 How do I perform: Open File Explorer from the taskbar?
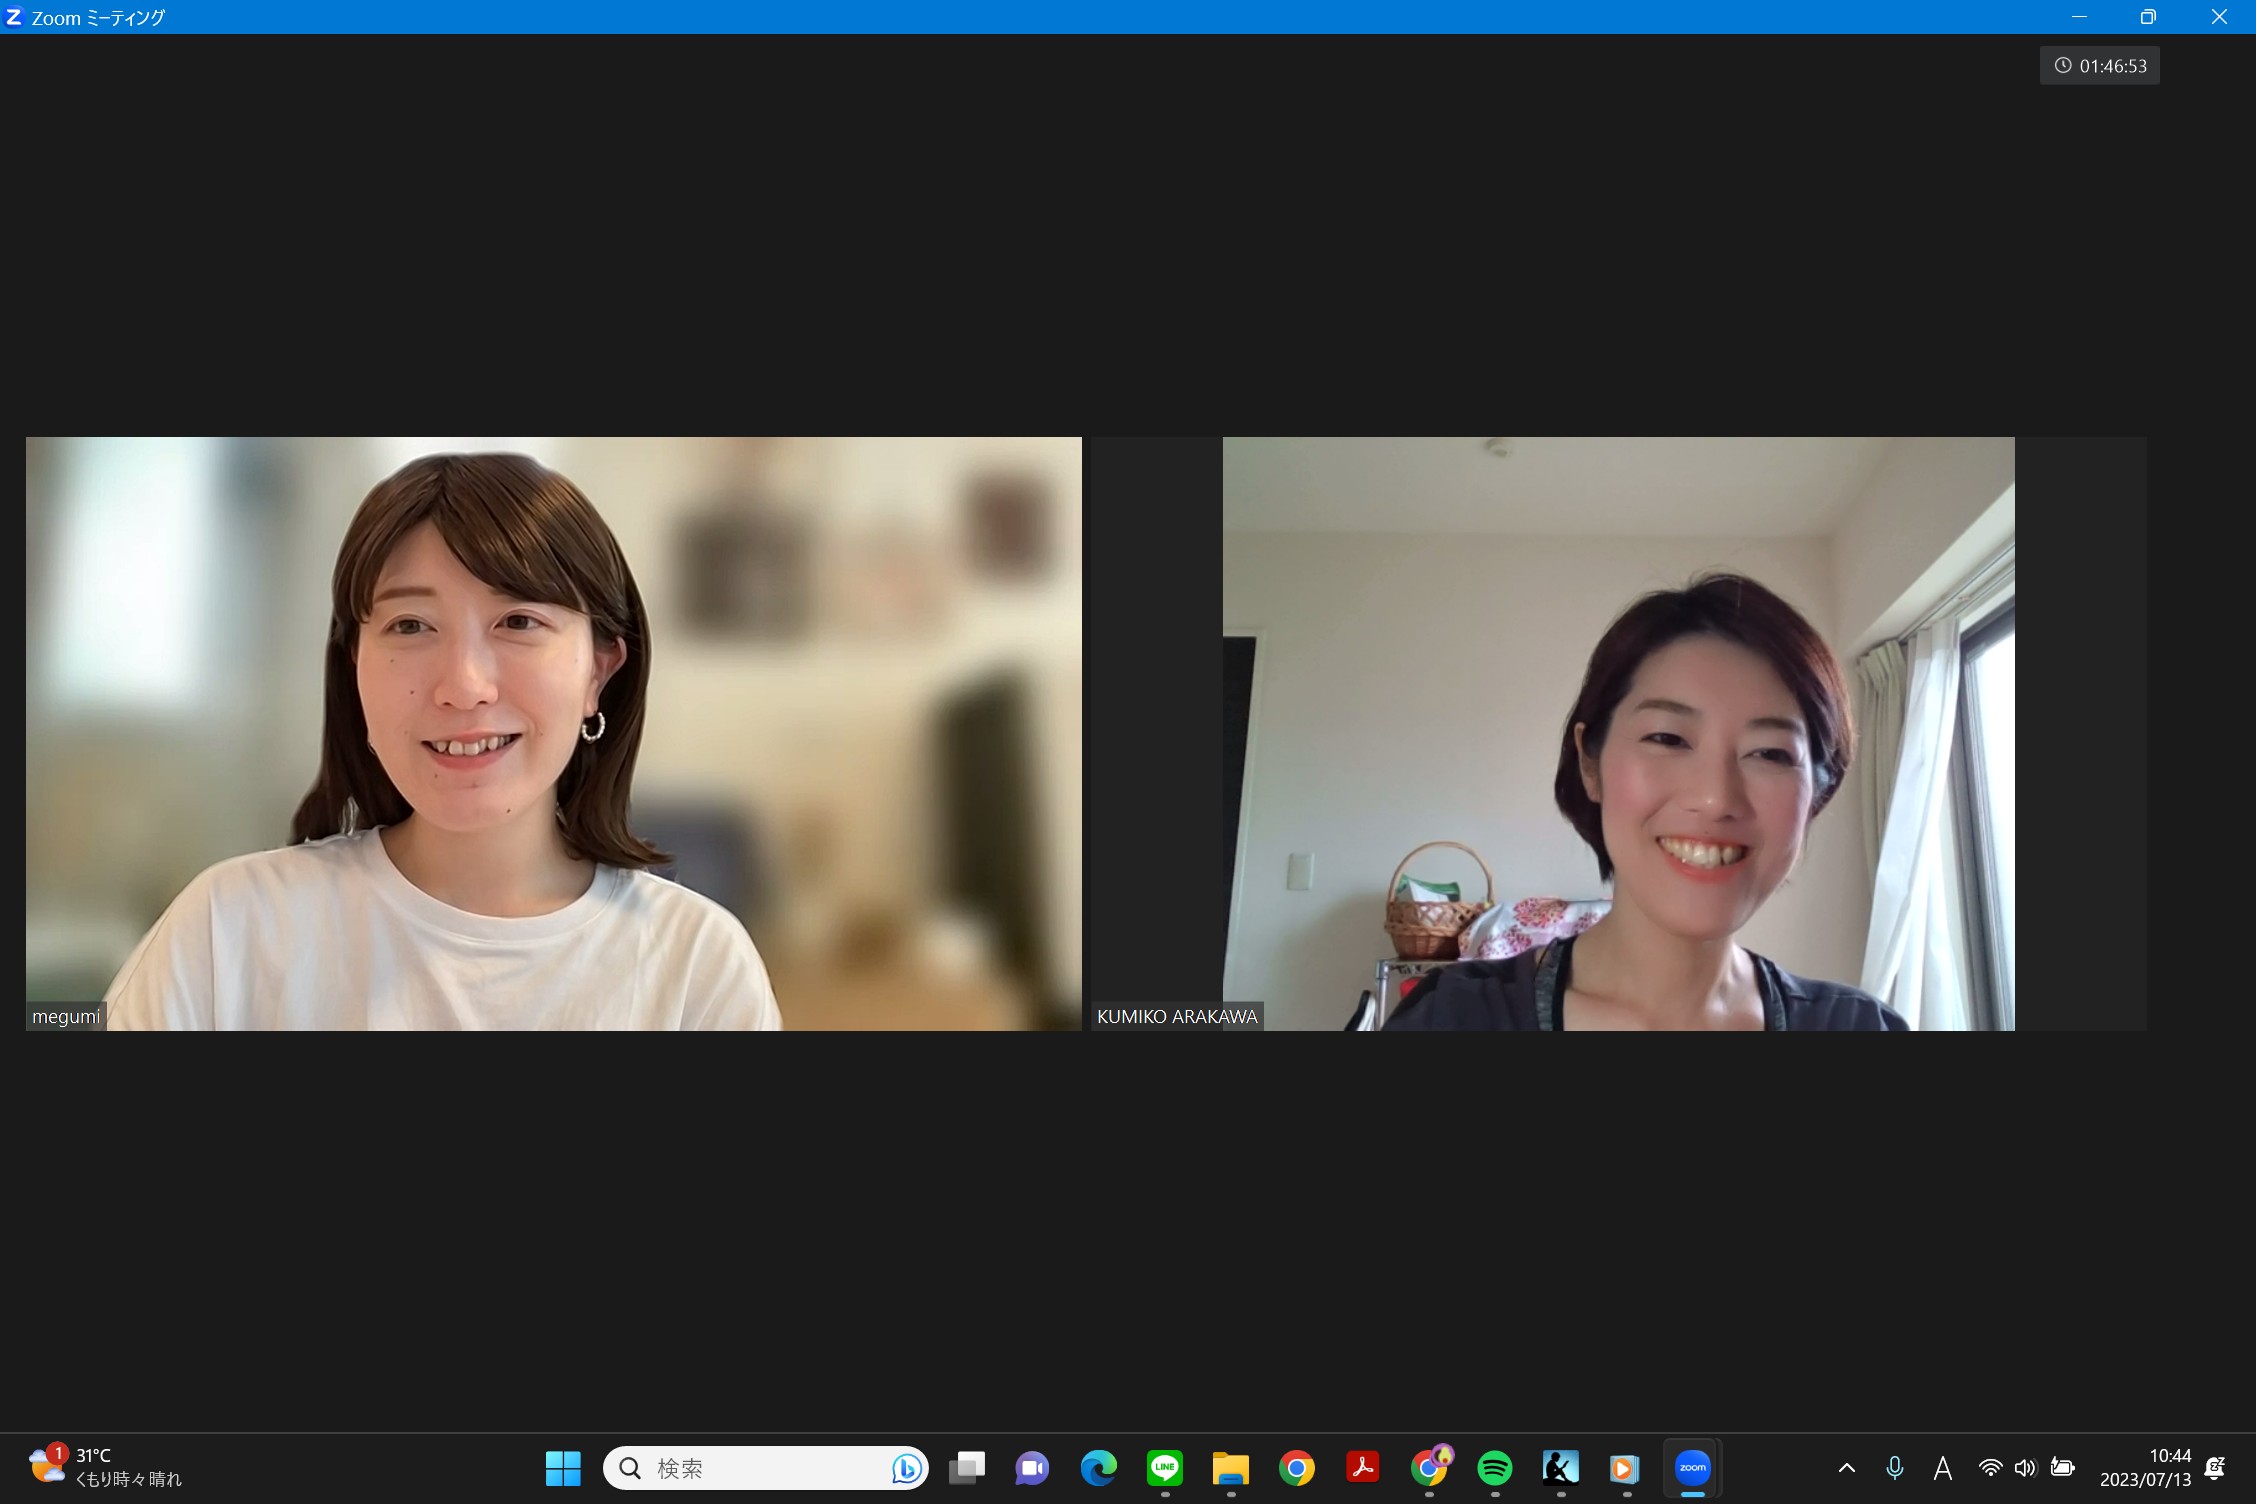tap(1230, 1468)
